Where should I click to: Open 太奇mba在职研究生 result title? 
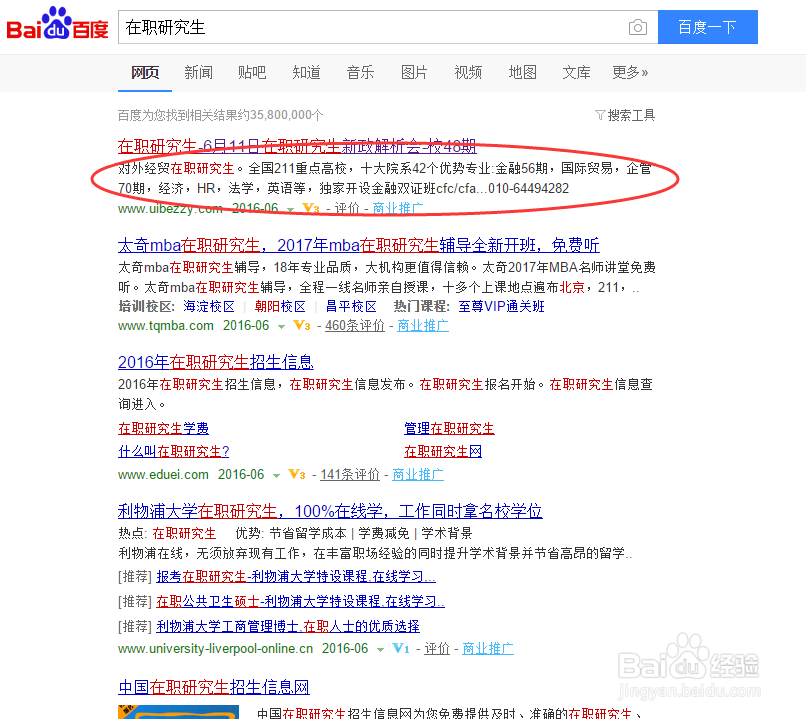tap(359, 245)
